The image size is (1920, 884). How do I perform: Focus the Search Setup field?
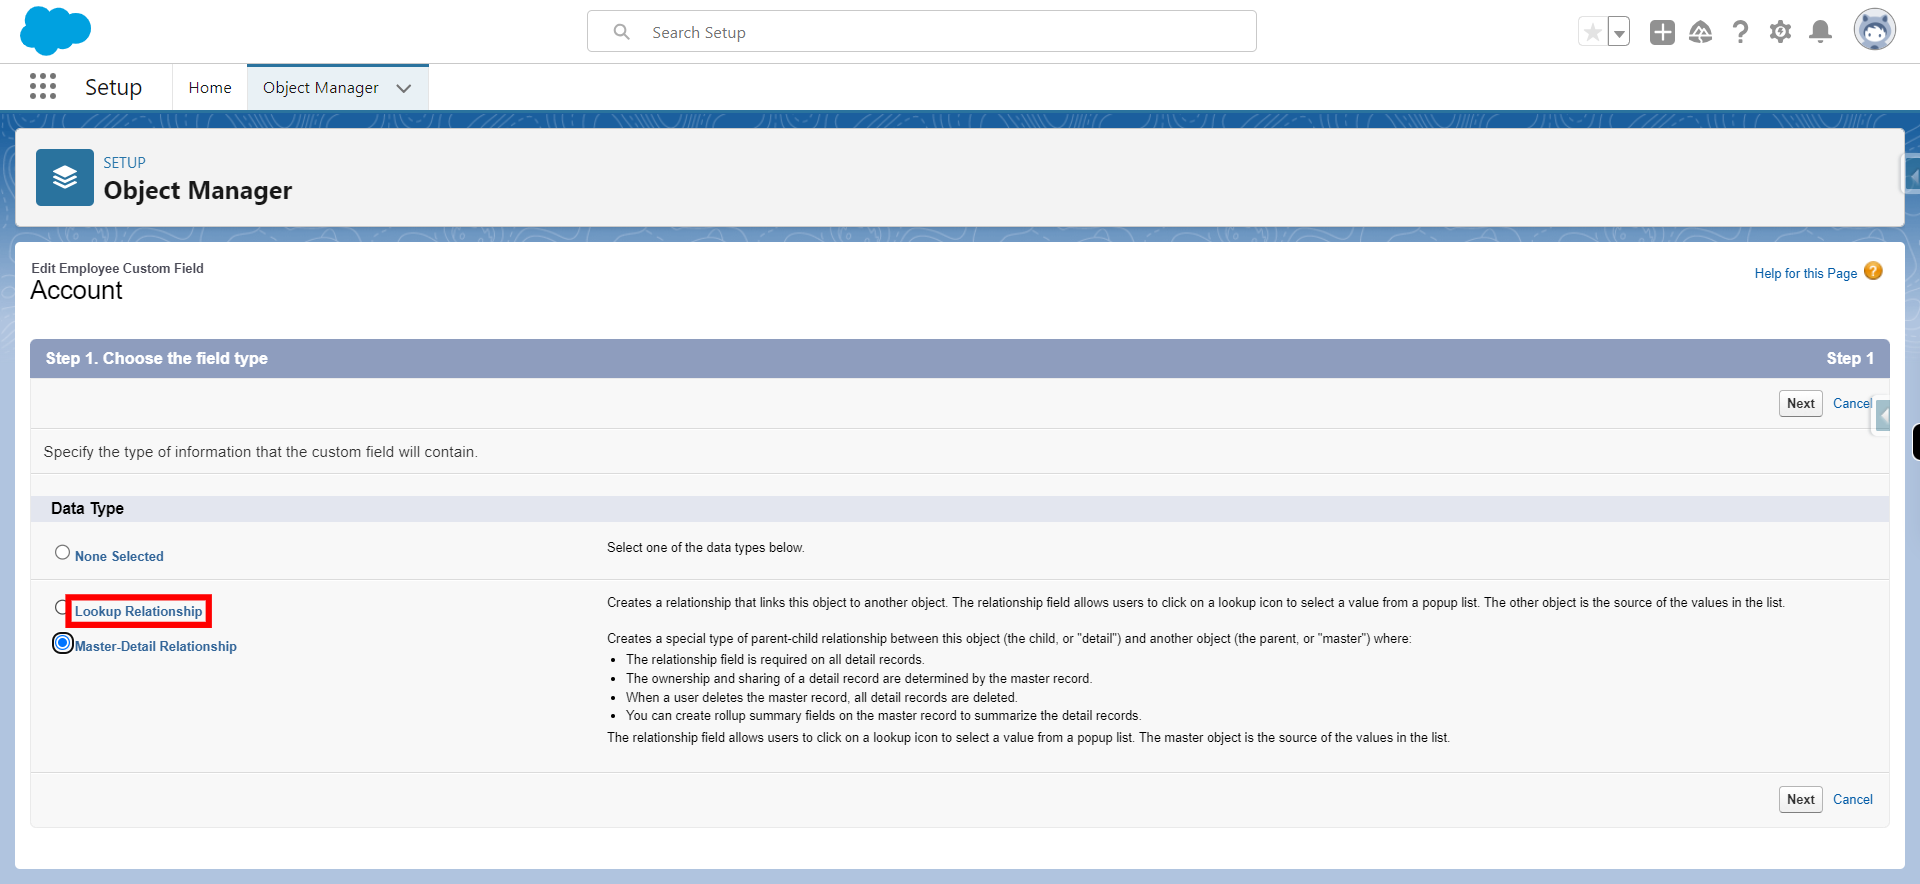(x=921, y=32)
